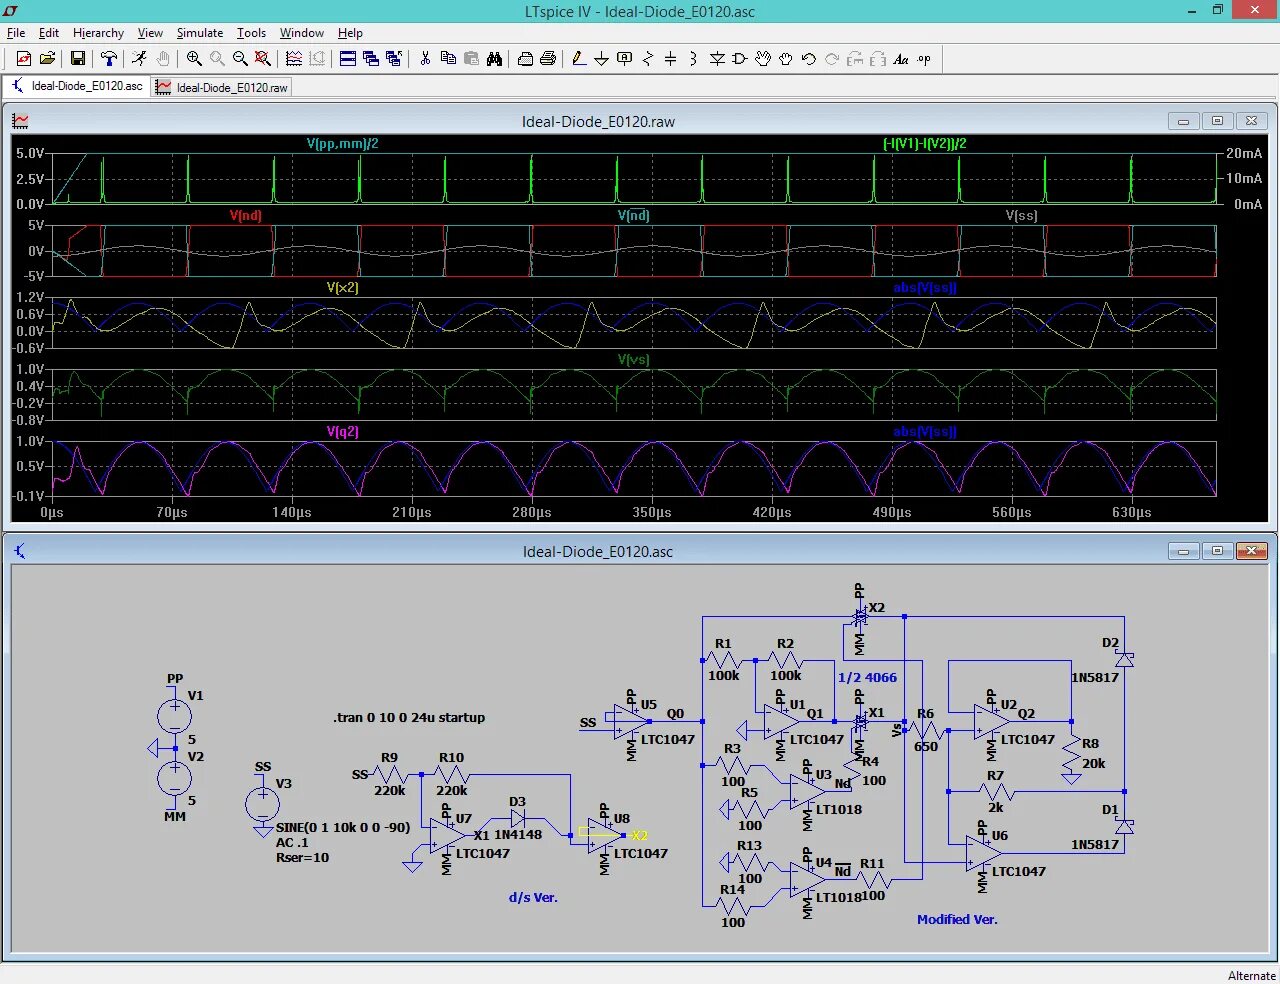Click the Pan magnifier icon
This screenshot has height=984, width=1280.
[x=217, y=59]
